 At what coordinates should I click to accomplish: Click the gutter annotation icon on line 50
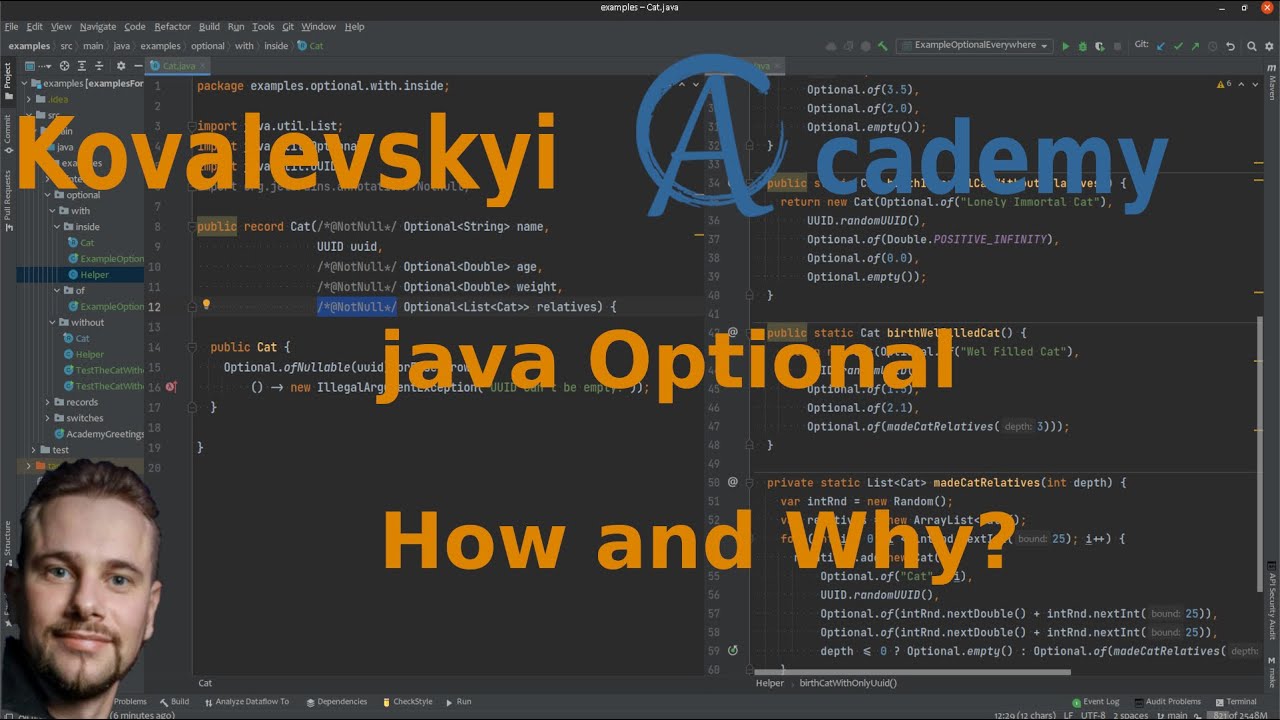coord(733,482)
